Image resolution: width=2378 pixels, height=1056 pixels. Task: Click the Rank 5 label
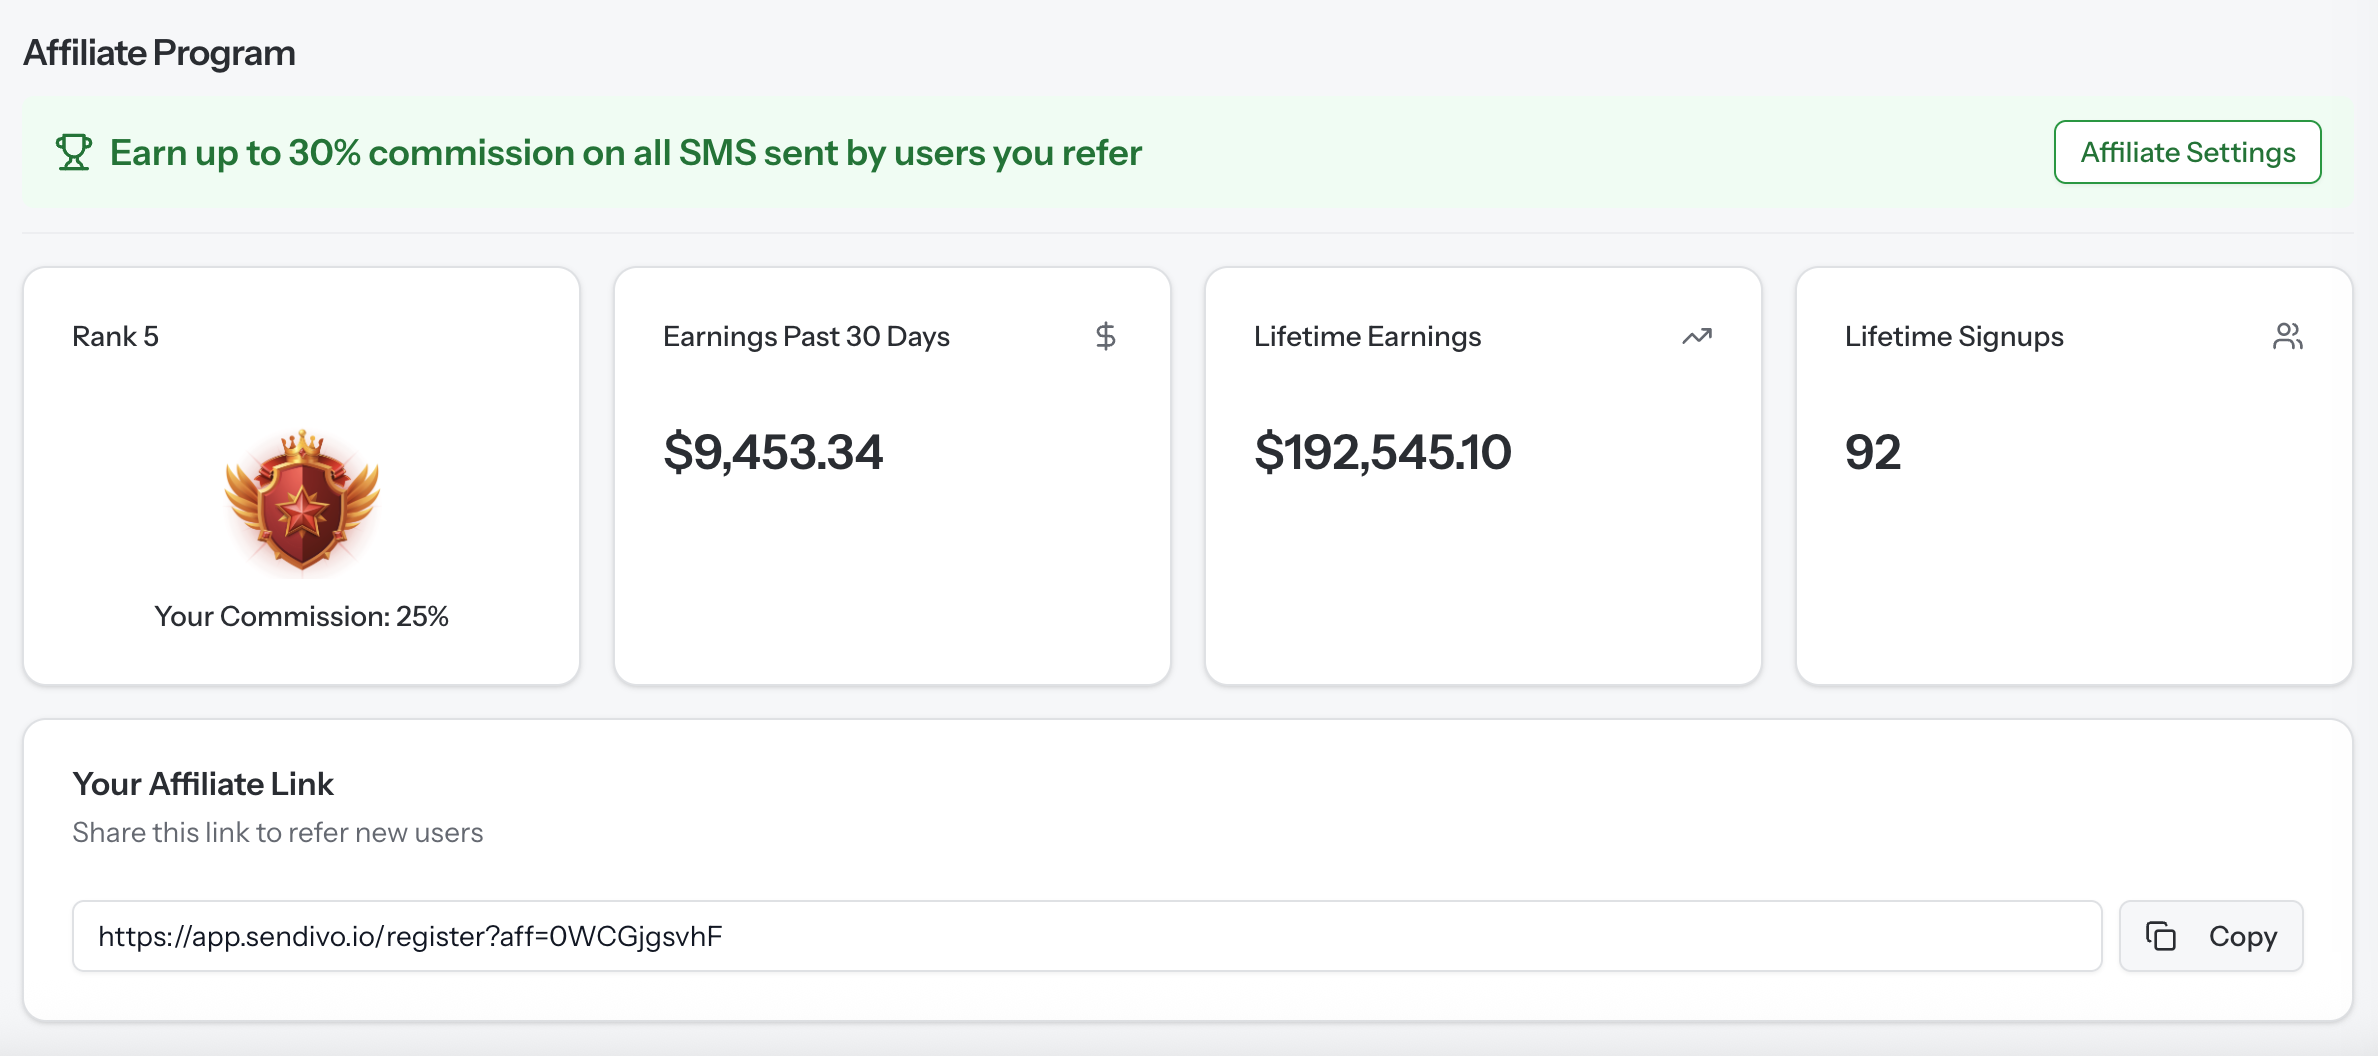pyautogui.click(x=115, y=336)
